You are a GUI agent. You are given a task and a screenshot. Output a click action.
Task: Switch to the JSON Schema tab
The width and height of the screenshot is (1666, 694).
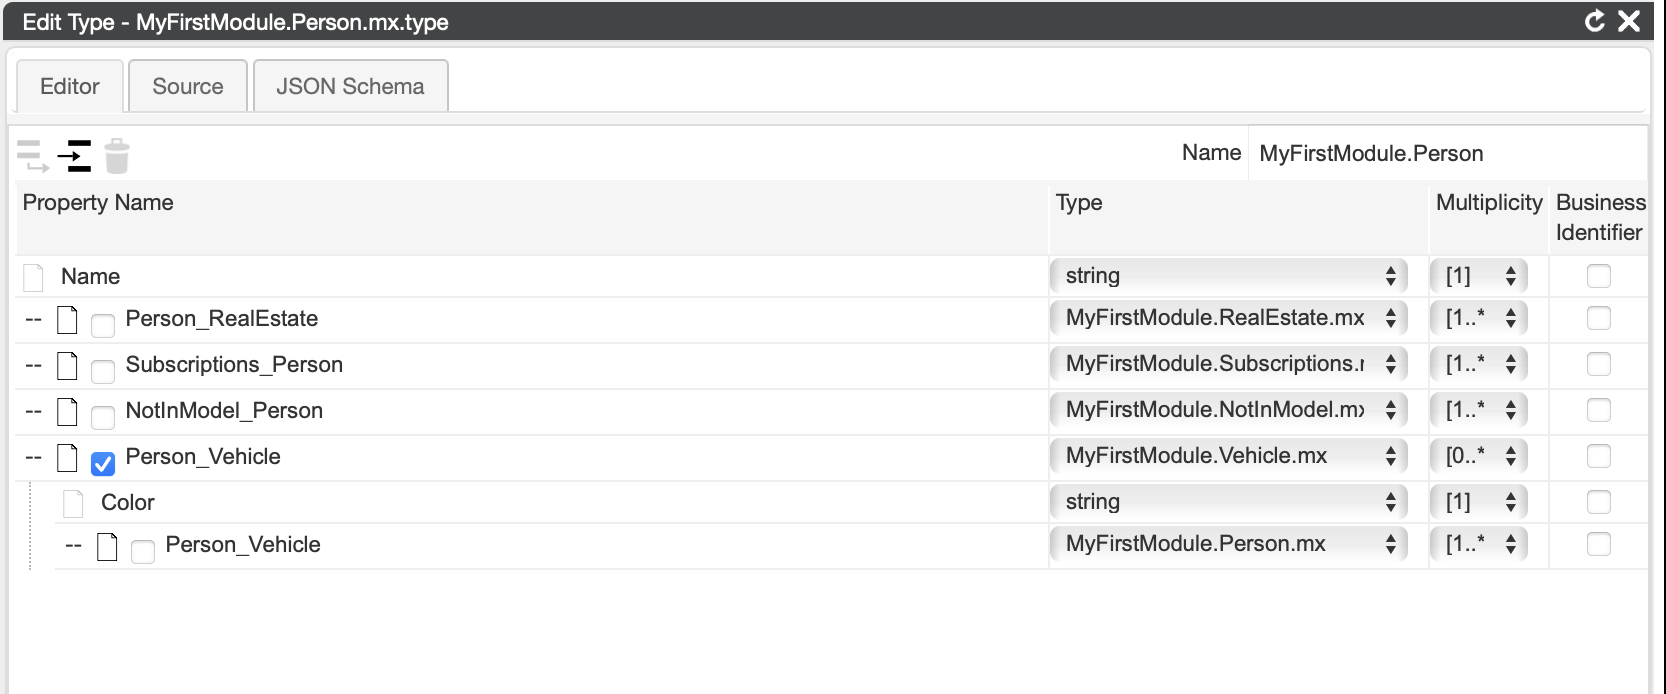pos(350,86)
